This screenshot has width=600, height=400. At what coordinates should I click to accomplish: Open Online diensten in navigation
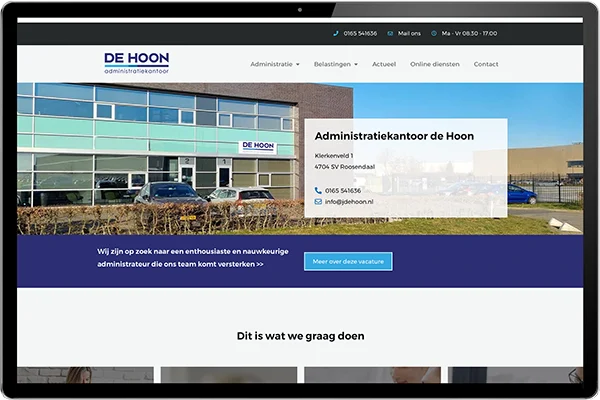[435, 64]
